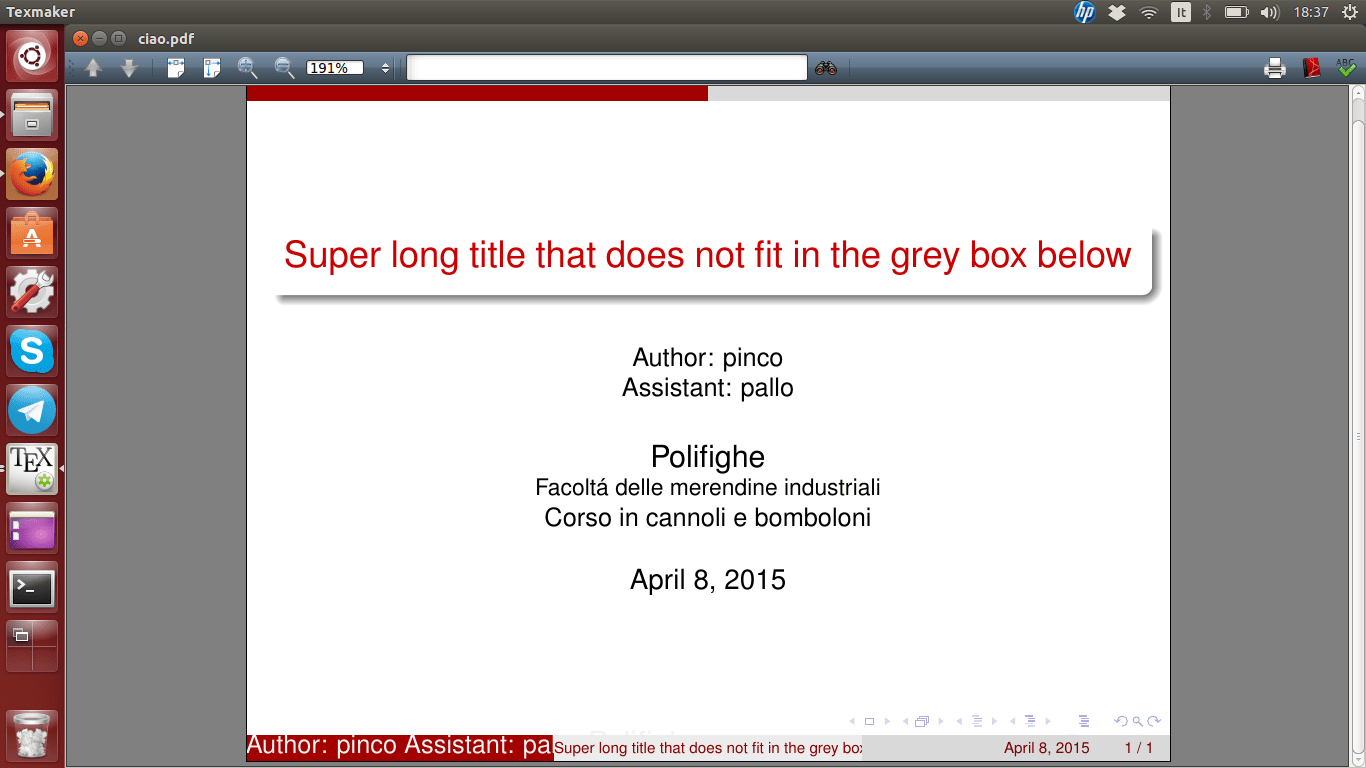Click the beamer go-forward curved arrow
This screenshot has width=1366, height=768.
click(1154, 721)
